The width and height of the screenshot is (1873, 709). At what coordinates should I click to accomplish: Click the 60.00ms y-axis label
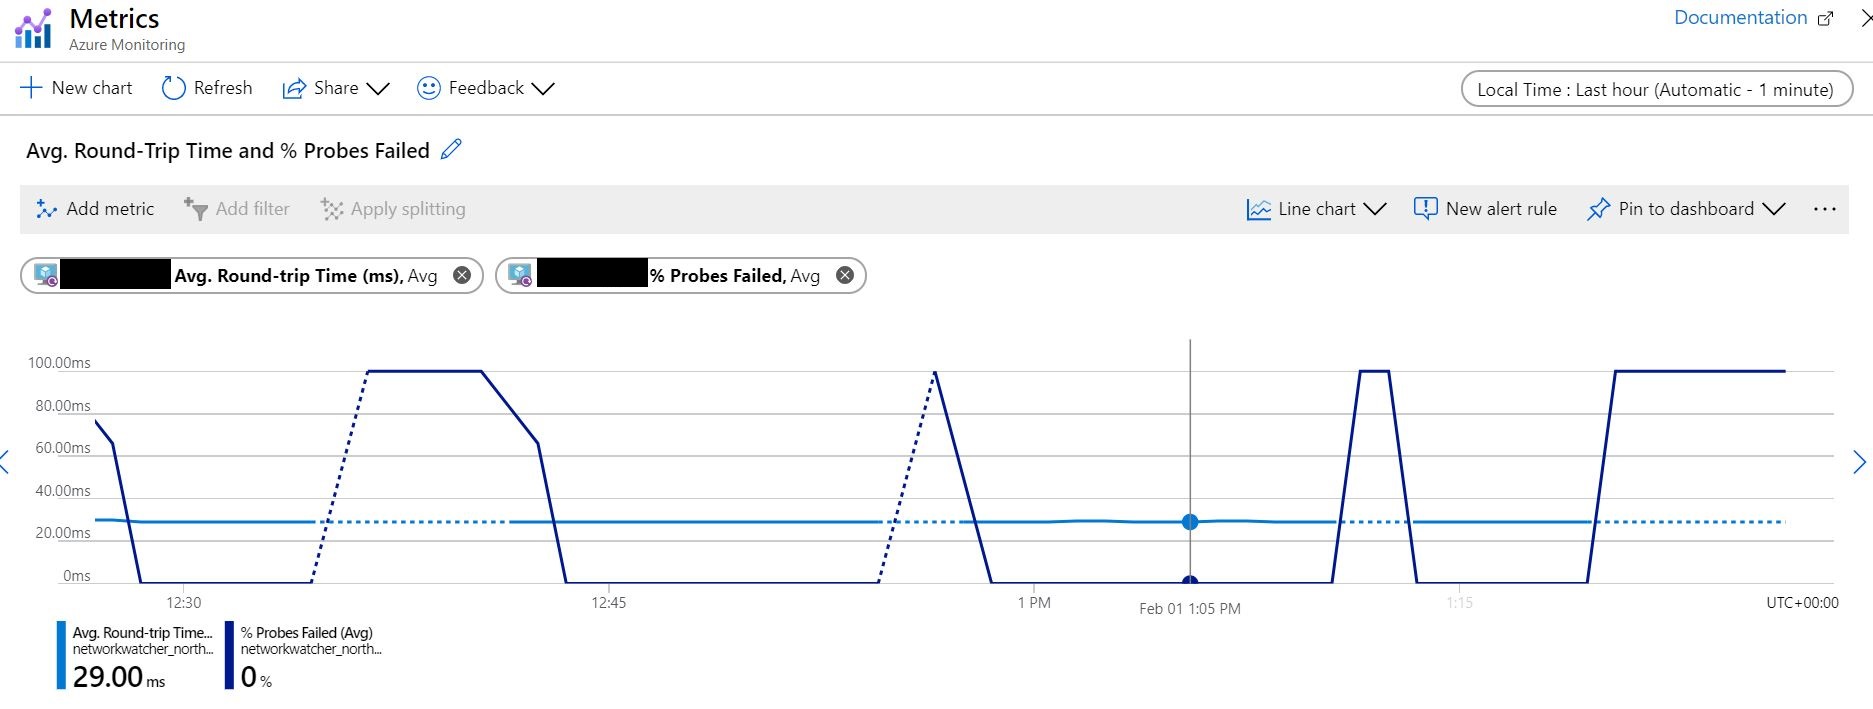pos(63,448)
